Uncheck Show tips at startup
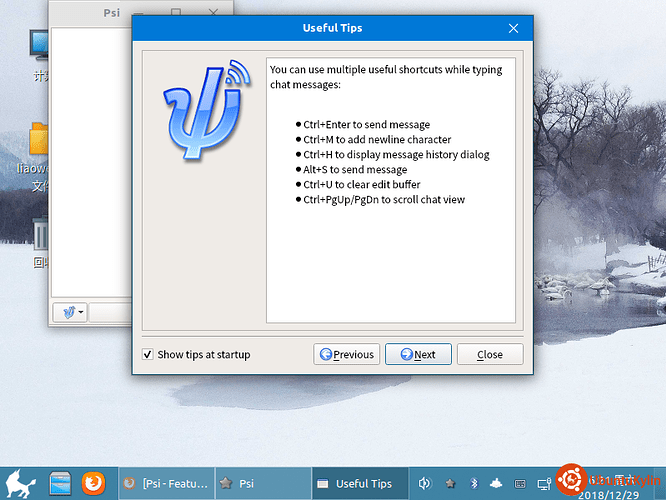The width and height of the screenshot is (666, 500). tap(147, 354)
